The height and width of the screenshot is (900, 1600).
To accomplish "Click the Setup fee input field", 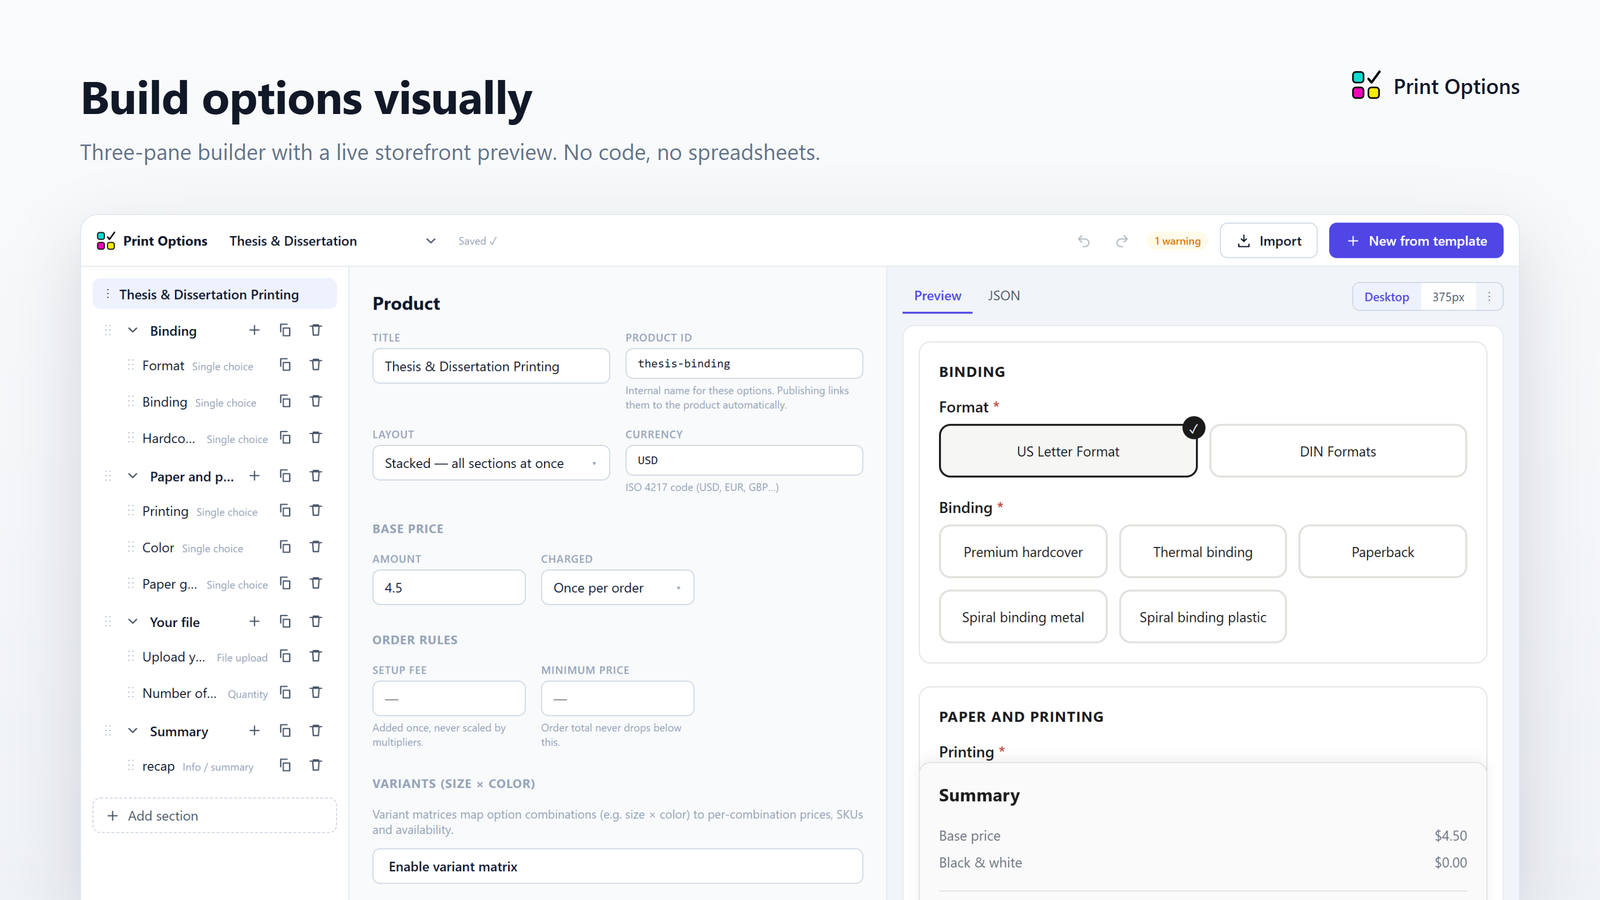I will tap(449, 698).
